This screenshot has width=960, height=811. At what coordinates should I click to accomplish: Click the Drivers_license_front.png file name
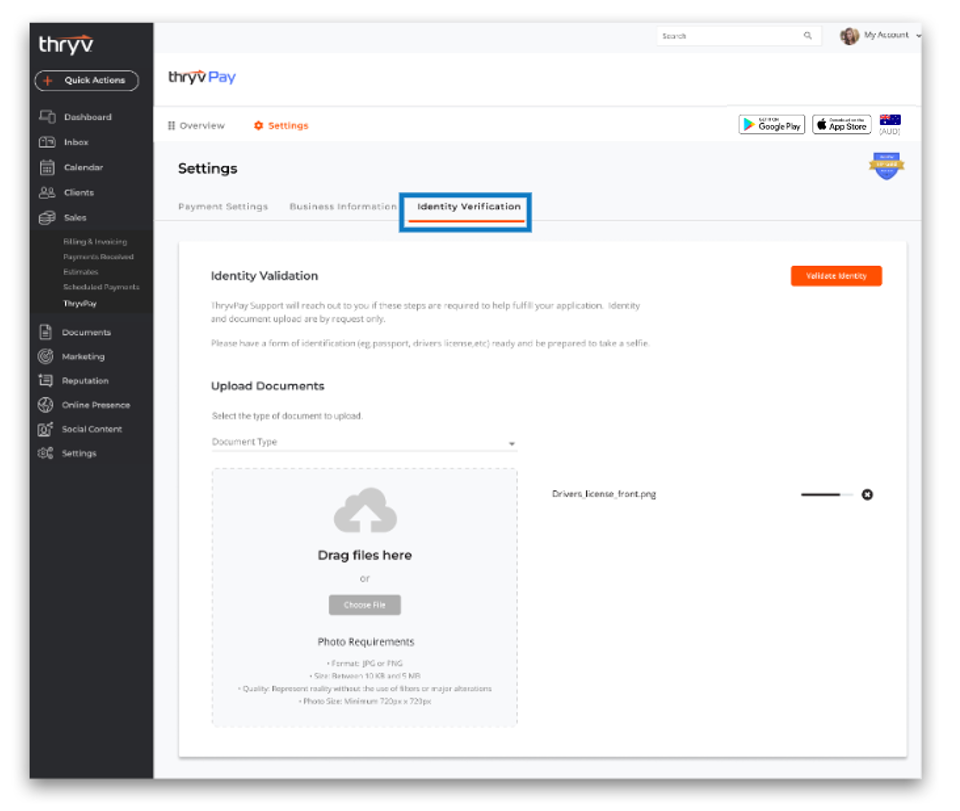pos(604,494)
